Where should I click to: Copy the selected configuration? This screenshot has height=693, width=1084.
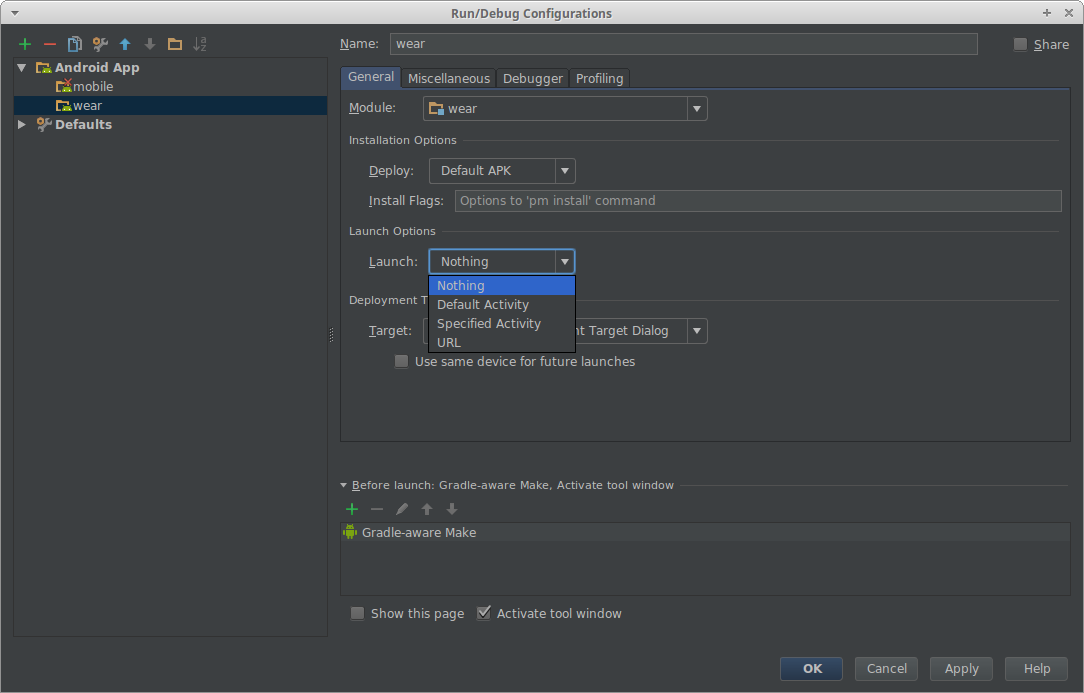coord(75,44)
